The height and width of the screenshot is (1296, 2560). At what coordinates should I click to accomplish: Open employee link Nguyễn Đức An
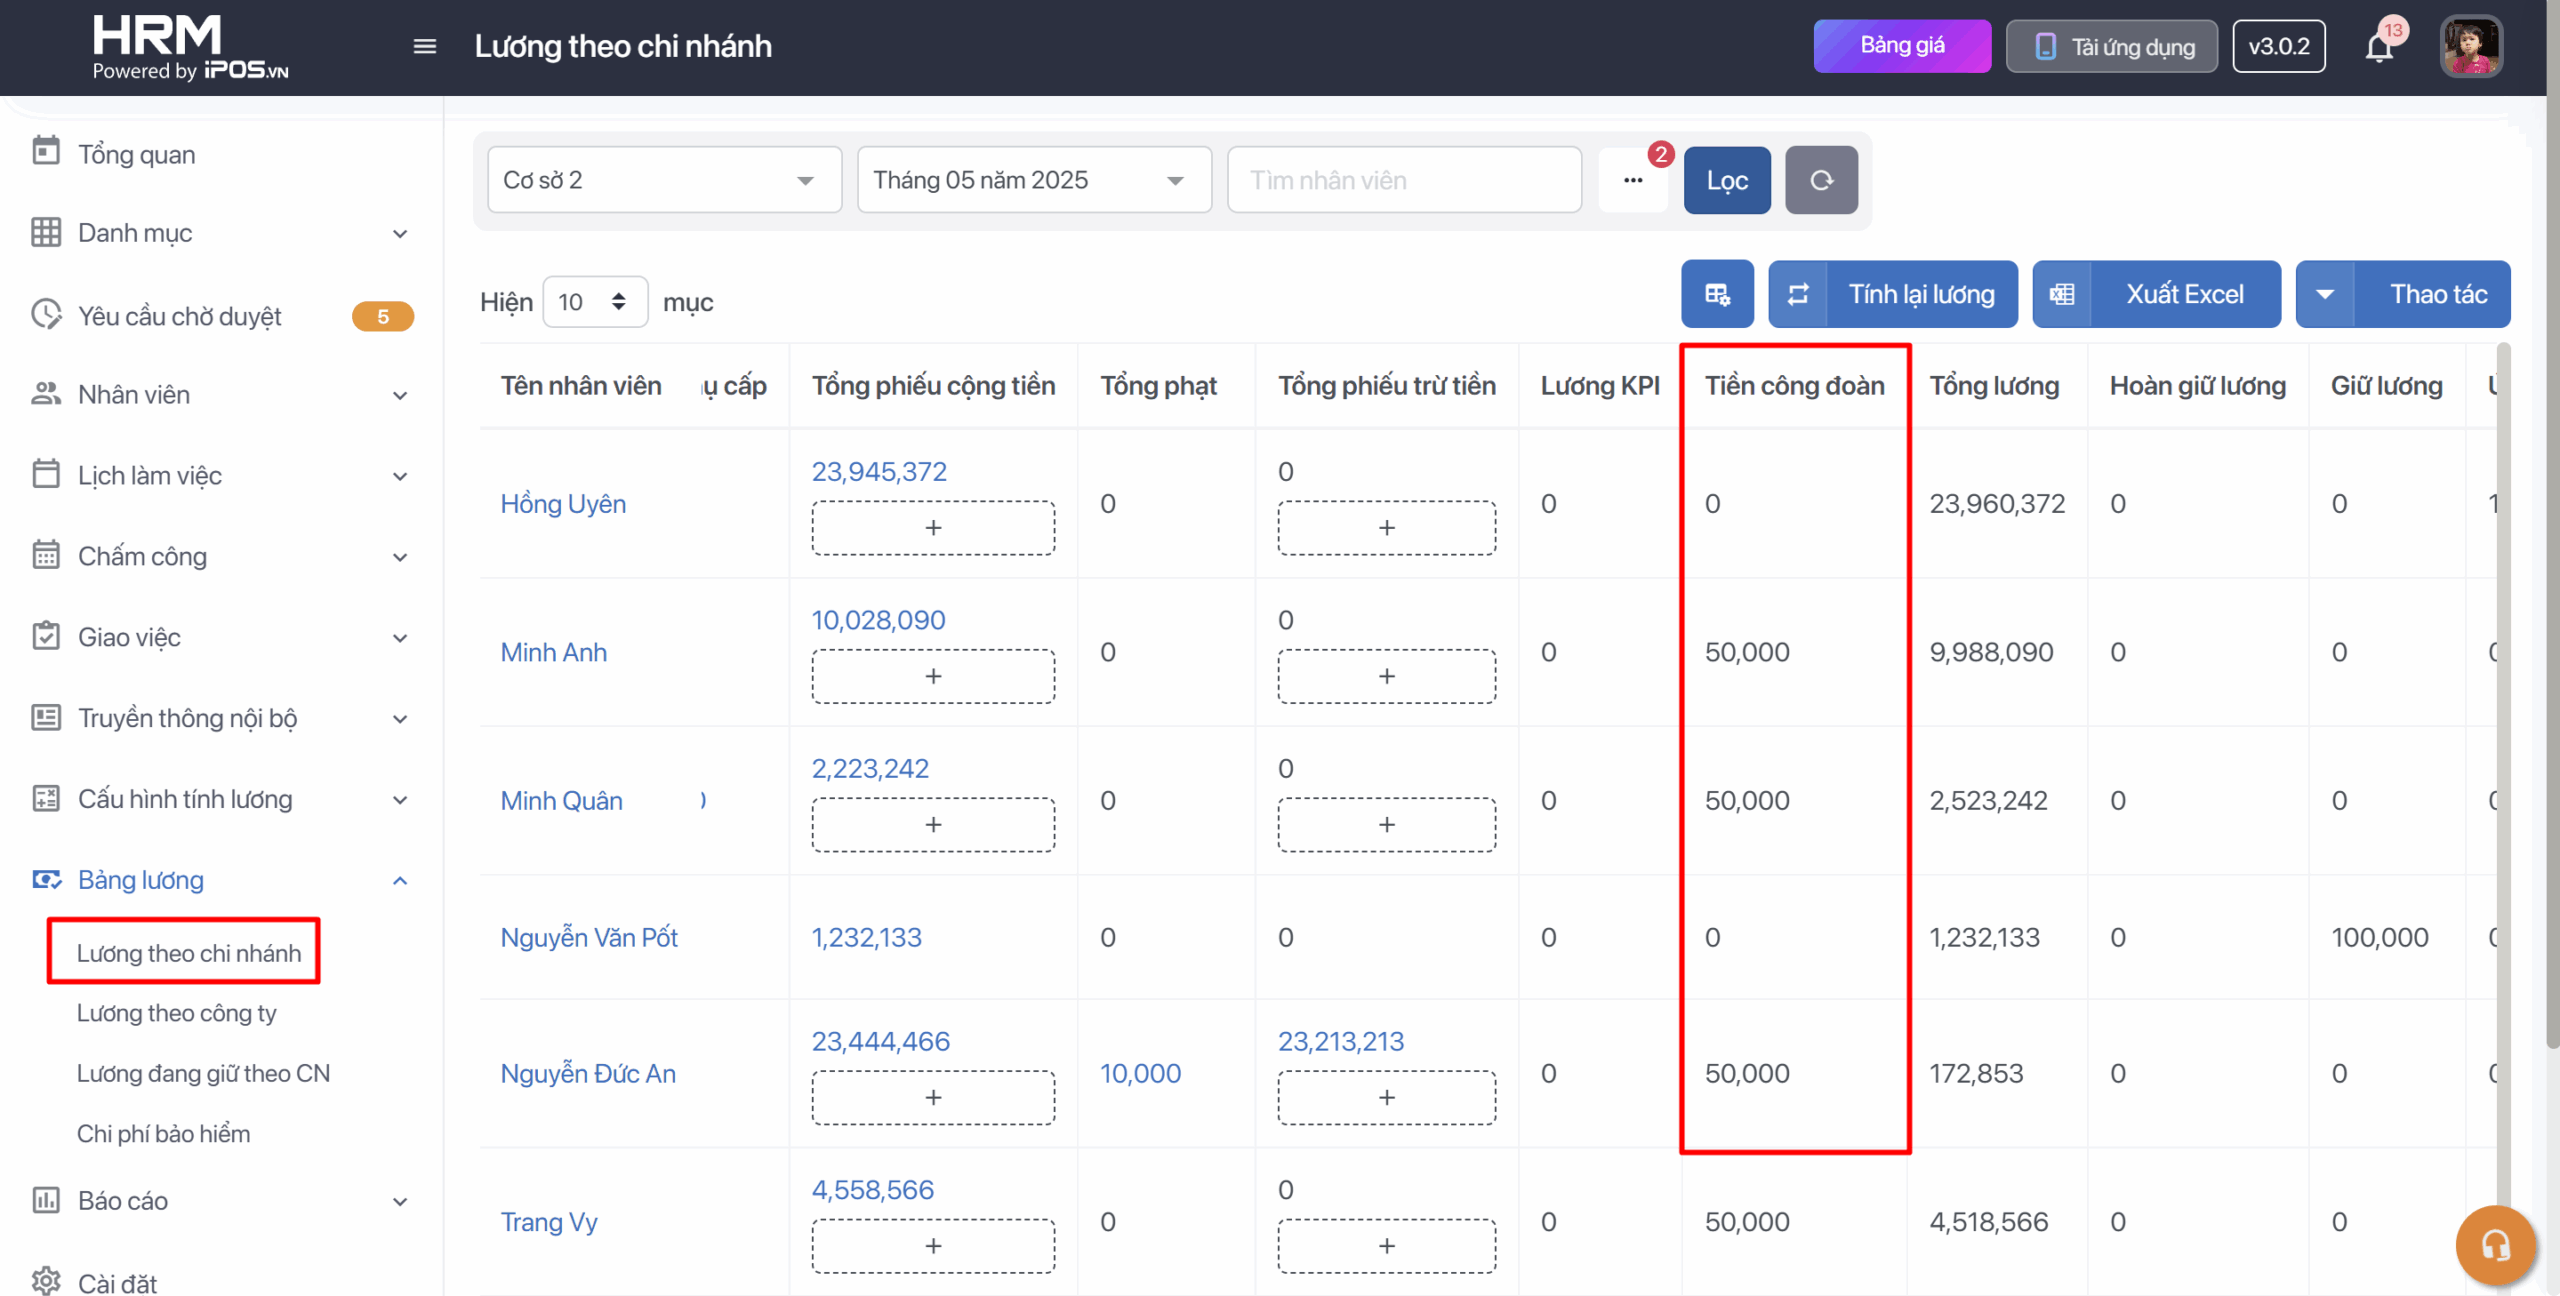click(x=588, y=1073)
